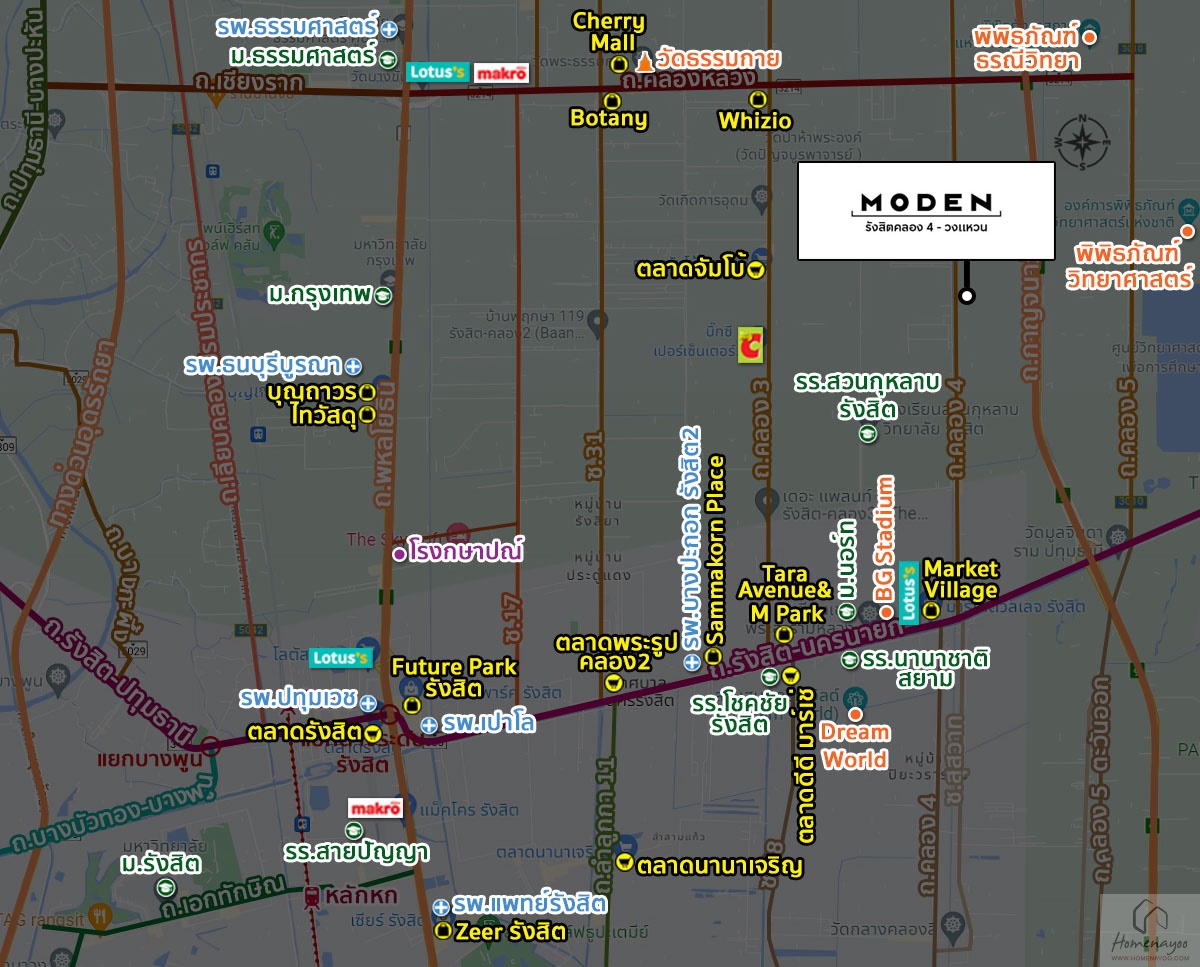Click the yellow marker beside ตลาดนานาเจริญ
1200x967 pixels.
click(x=625, y=863)
